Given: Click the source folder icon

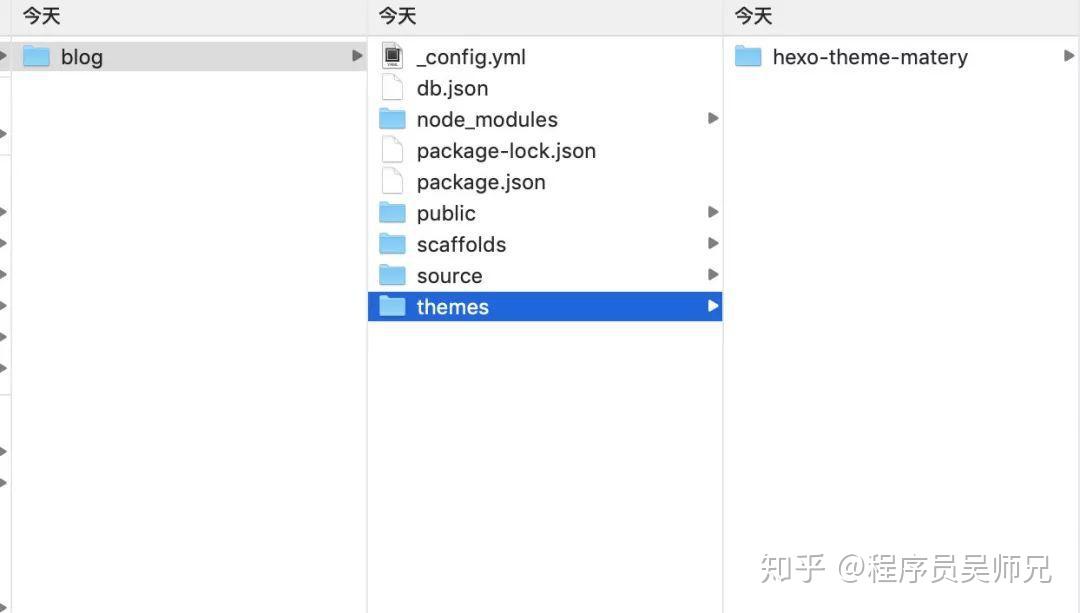Looking at the screenshot, I should (392, 276).
